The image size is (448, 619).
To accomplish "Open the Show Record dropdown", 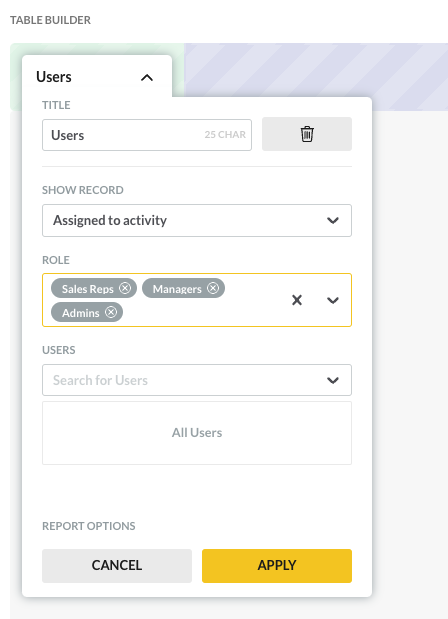I will pos(197,220).
